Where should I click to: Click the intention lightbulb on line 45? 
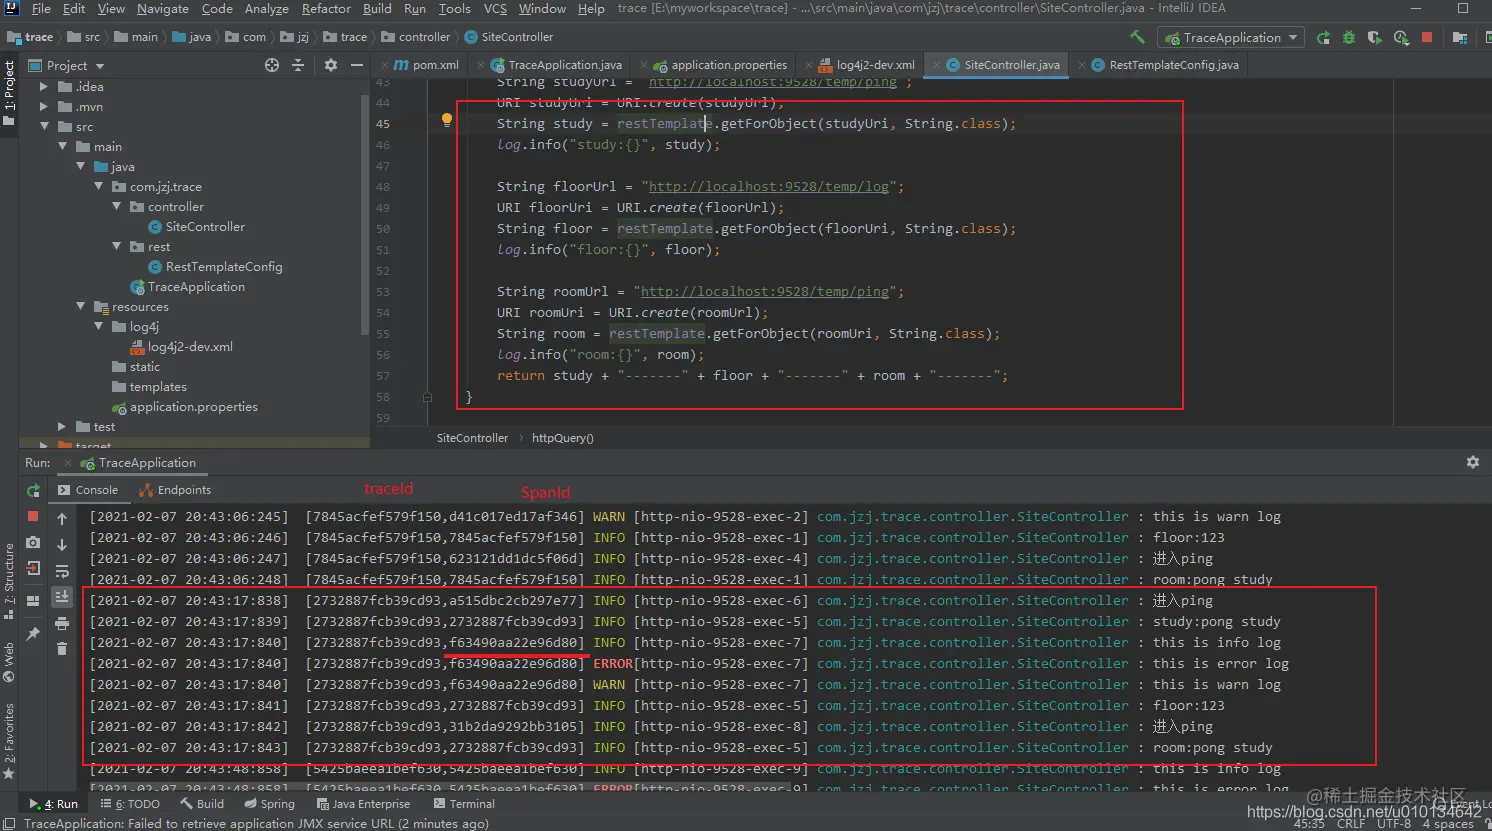pos(447,120)
